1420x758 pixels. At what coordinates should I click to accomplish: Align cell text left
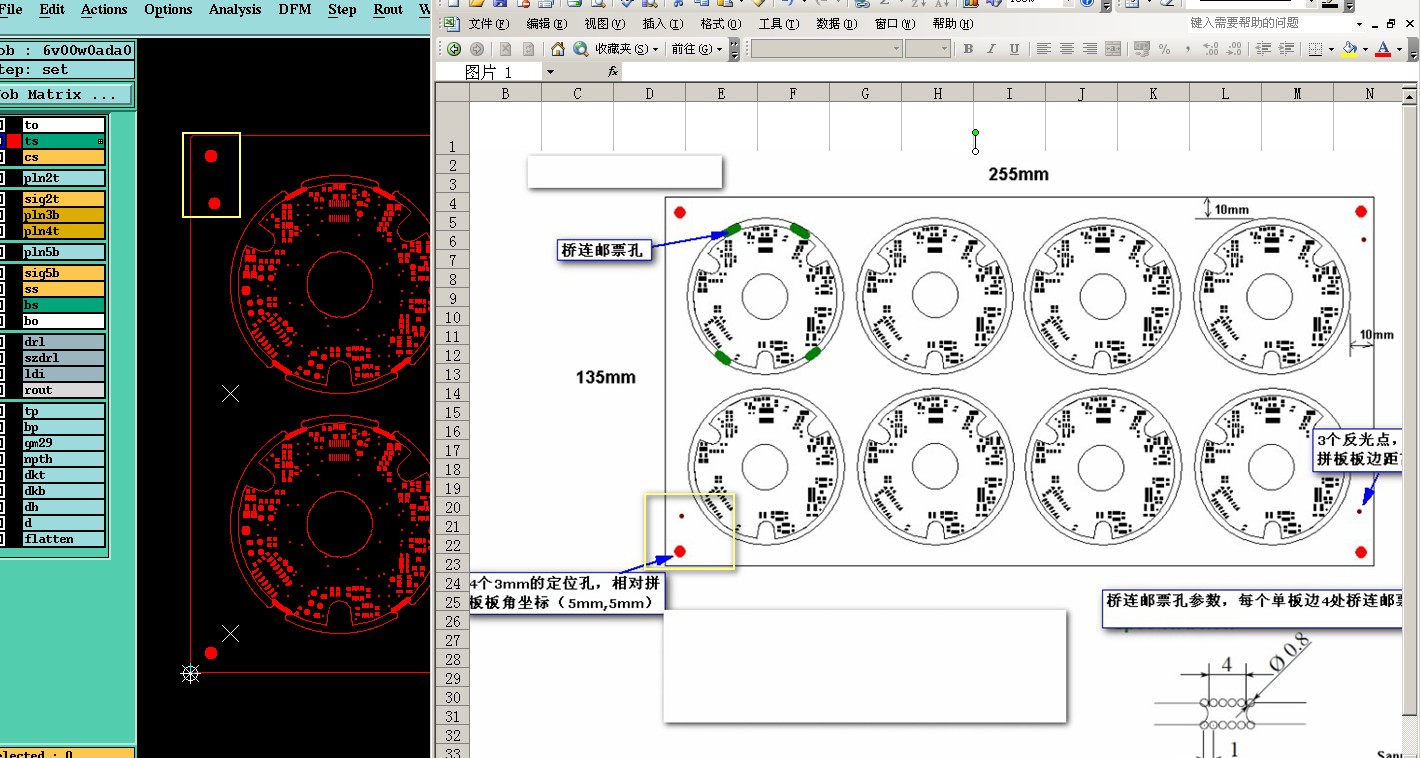pos(1044,48)
